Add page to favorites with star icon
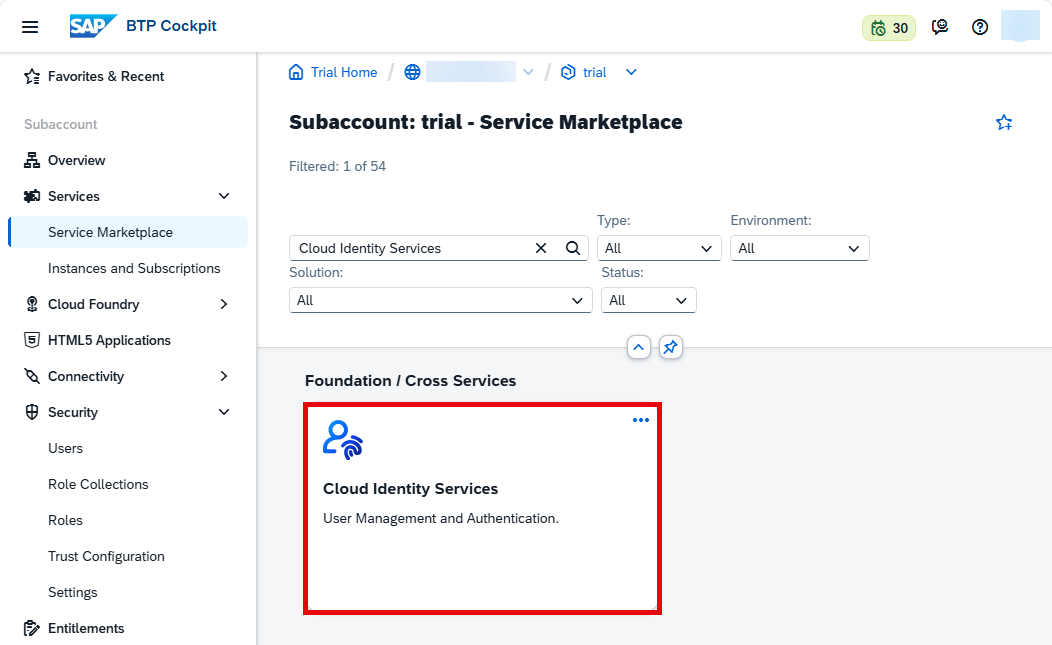Viewport: 1052px width, 645px height. point(1004,122)
